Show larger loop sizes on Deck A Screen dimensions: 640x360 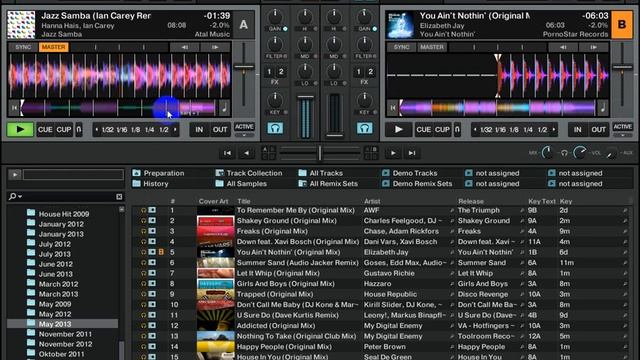pyautogui.click(x=176, y=130)
